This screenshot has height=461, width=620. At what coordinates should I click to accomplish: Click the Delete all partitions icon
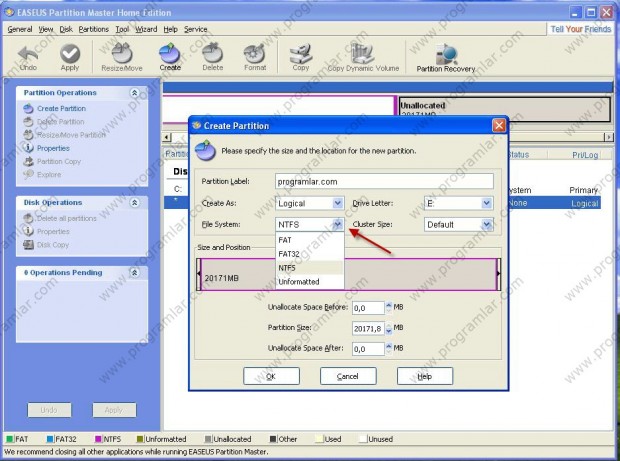pyautogui.click(x=28, y=218)
